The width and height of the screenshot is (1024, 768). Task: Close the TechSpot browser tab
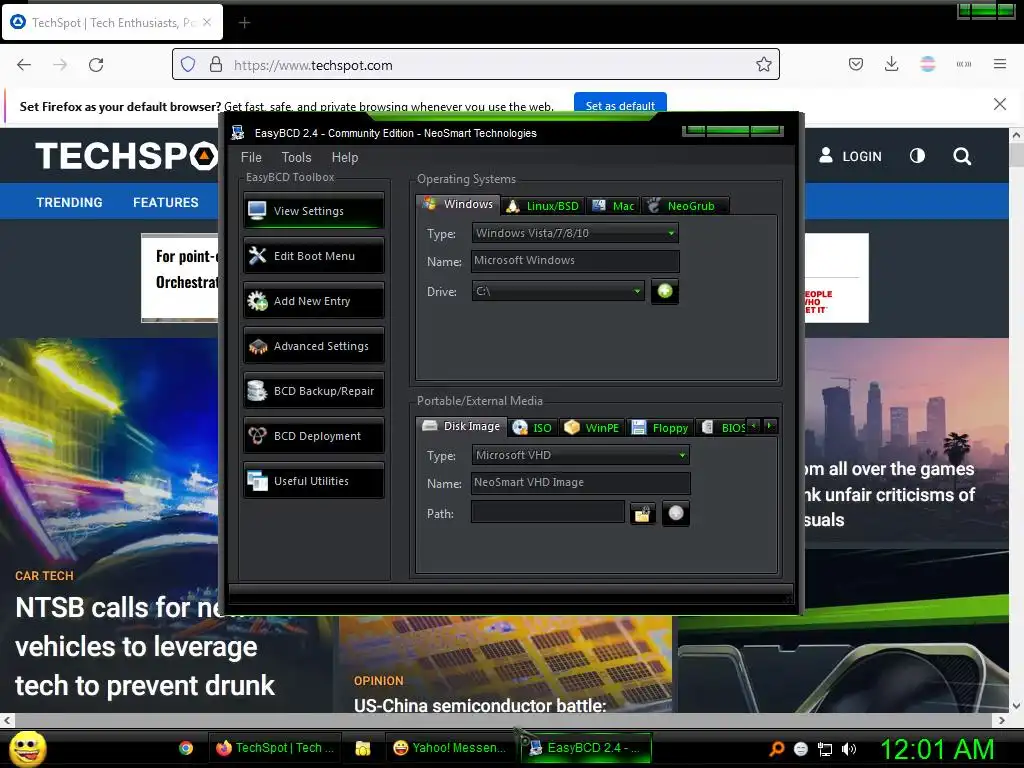[x=207, y=22]
